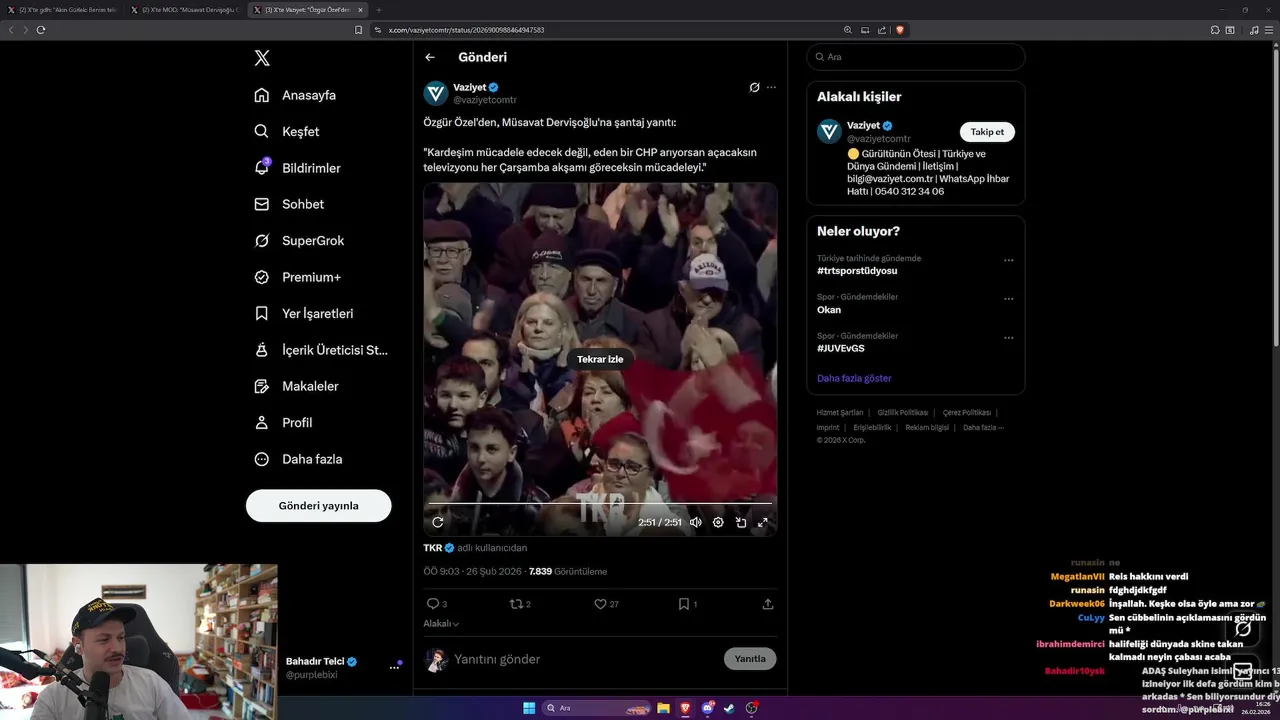Viewport: 1280px width, 720px height.
Task: Open Windows Start menu
Action: pos(529,708)
